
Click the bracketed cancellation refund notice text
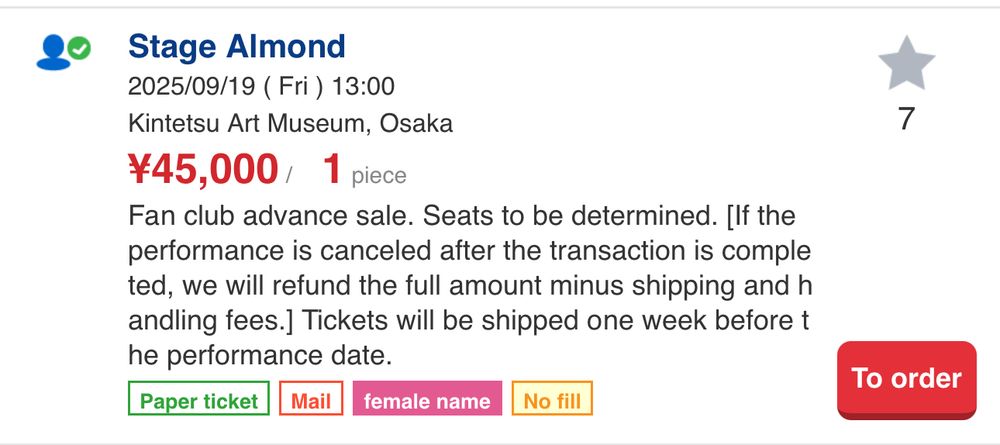pos(469,268)
